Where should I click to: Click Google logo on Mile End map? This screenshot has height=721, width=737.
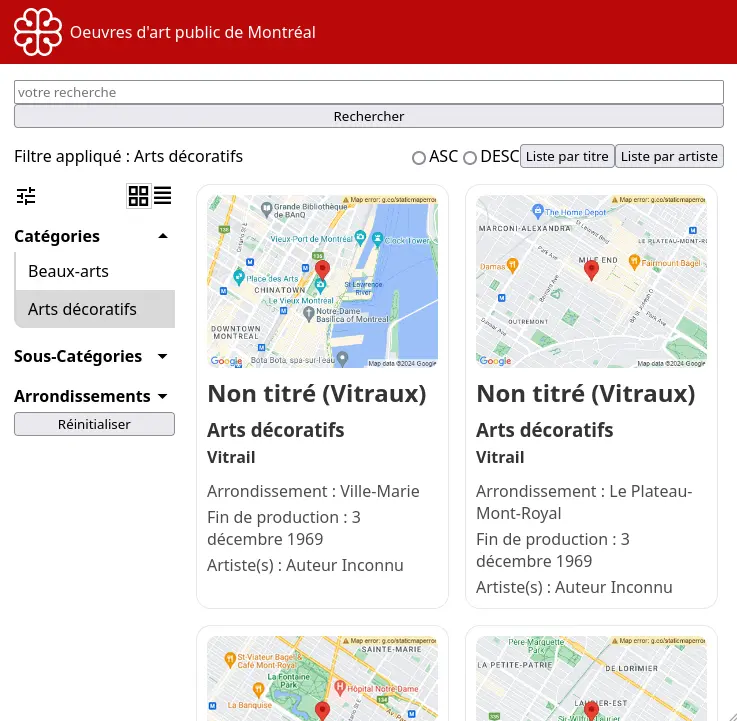point(495,361)
